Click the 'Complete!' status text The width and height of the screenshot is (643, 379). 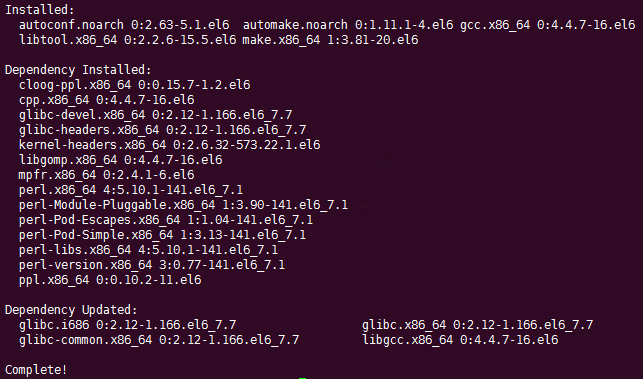coord(36,370)
